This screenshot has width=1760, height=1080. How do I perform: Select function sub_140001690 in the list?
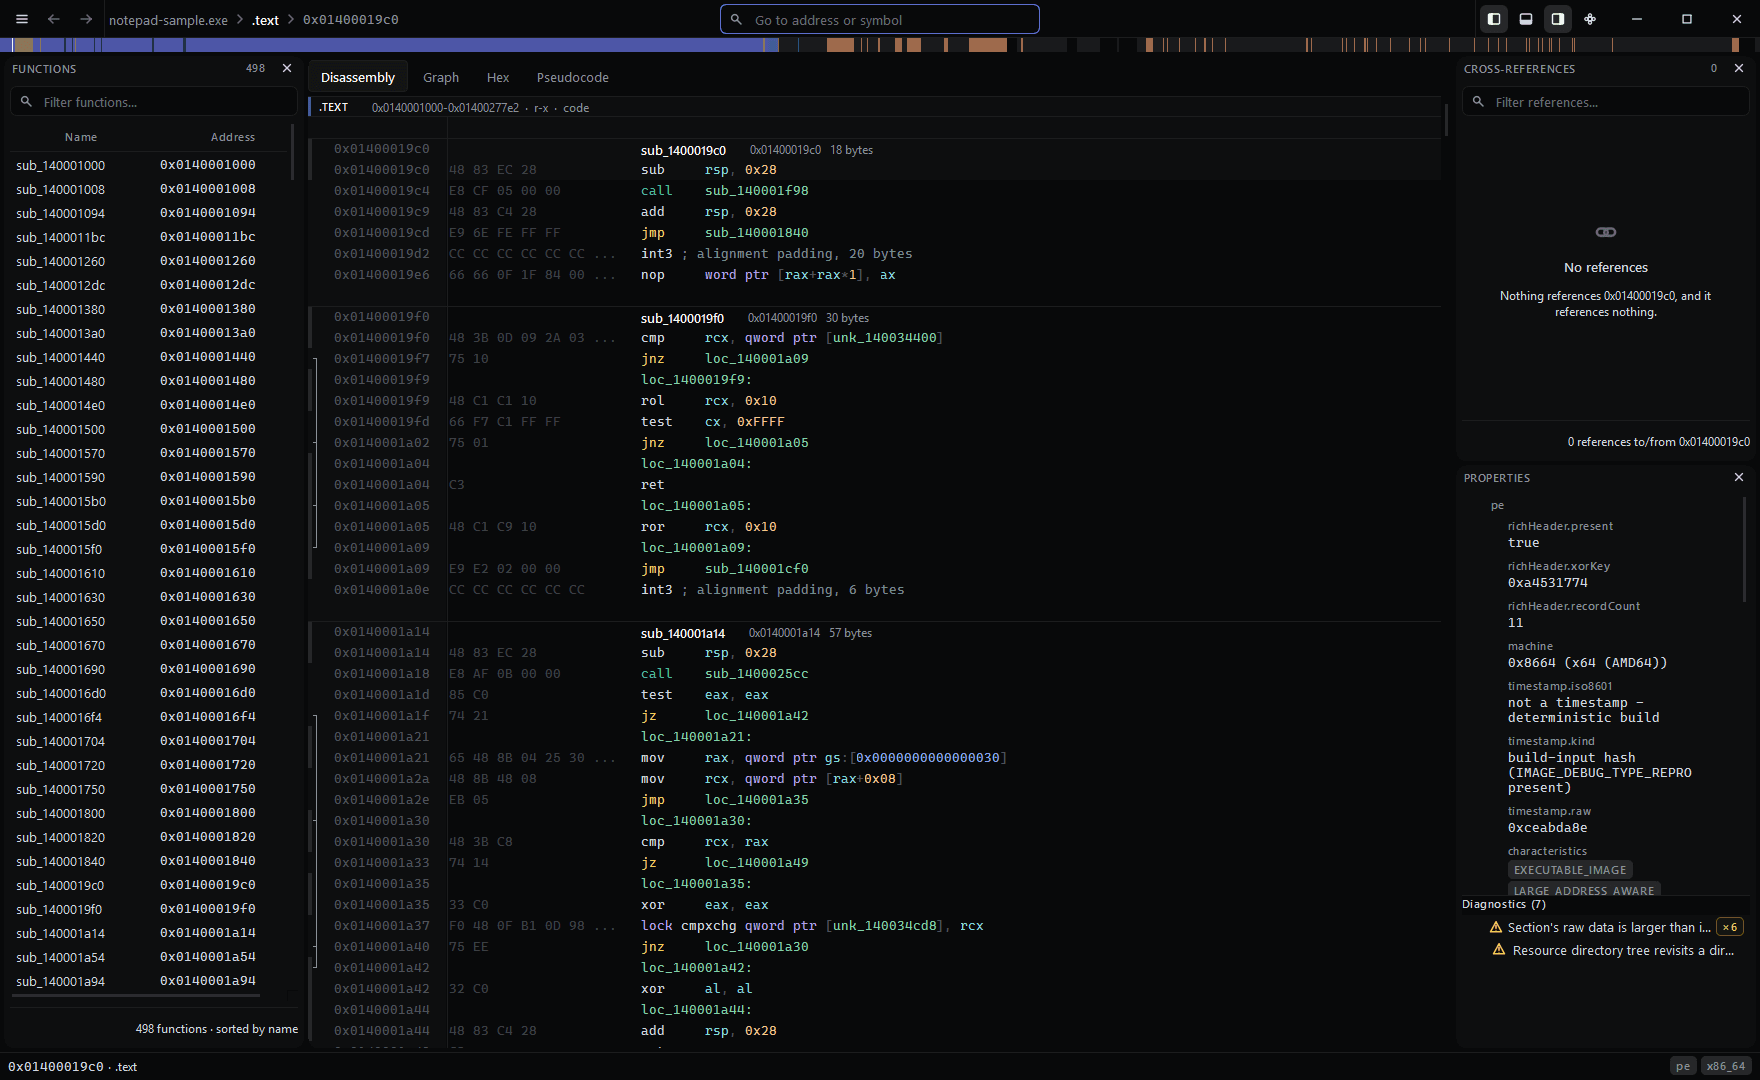click(x=150, y=669)
